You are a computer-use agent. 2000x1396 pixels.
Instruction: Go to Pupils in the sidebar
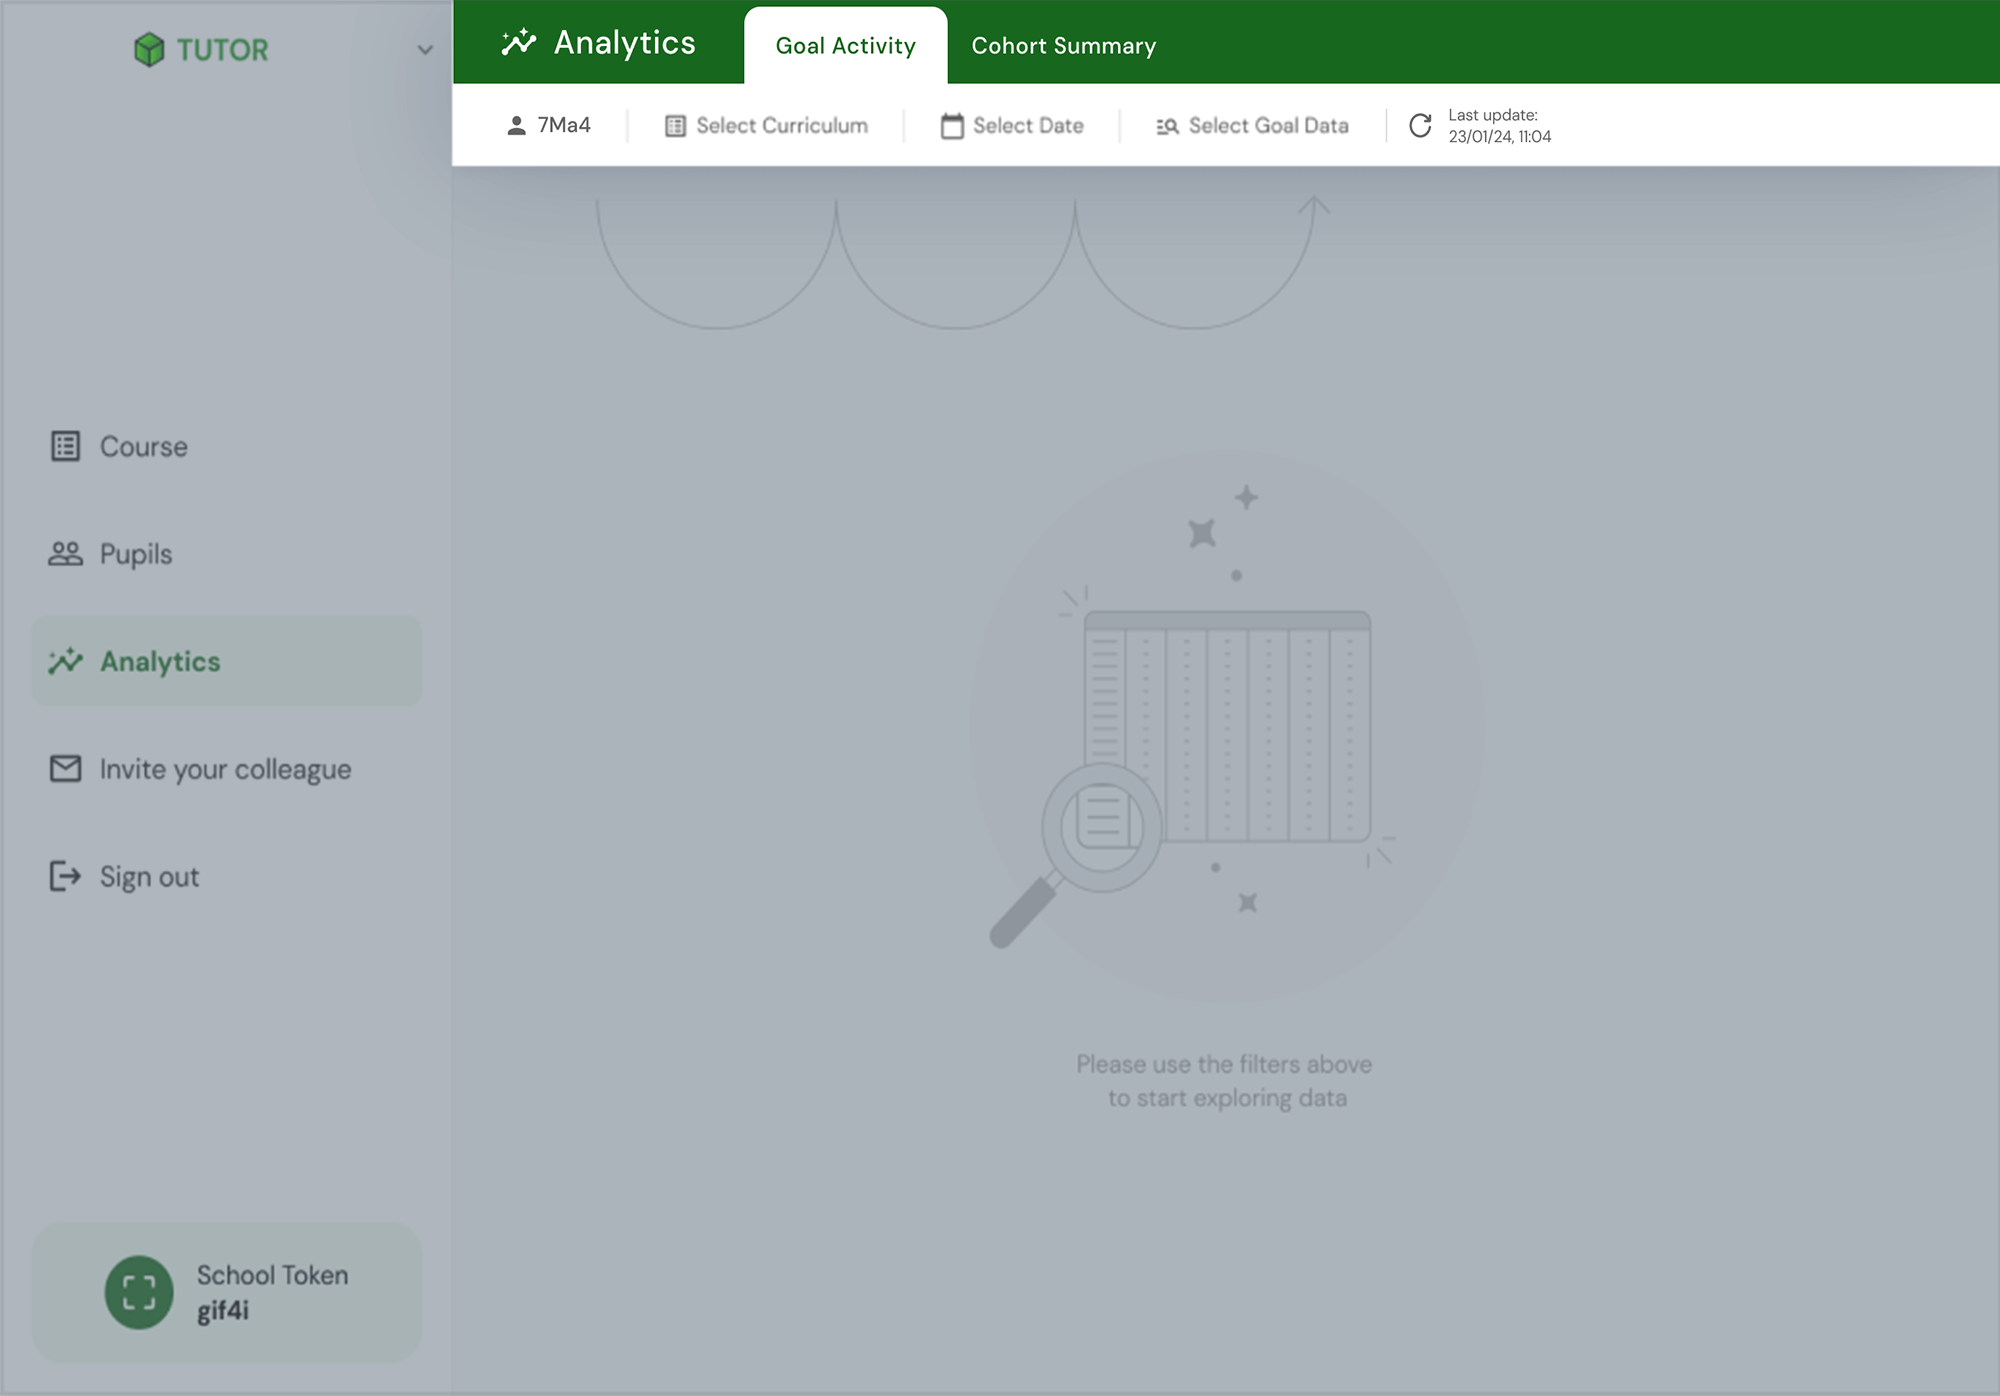click(x=136, y=554)
